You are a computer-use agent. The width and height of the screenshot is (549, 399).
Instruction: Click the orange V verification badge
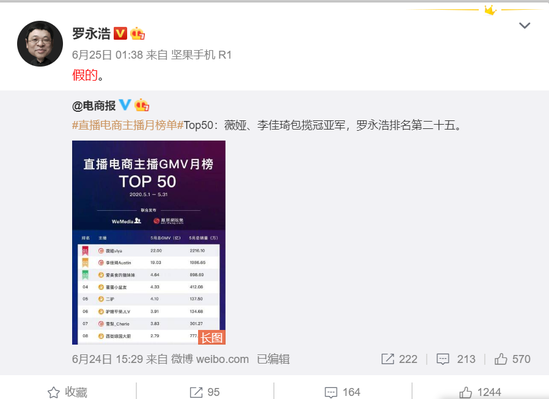tap(120, 33)
